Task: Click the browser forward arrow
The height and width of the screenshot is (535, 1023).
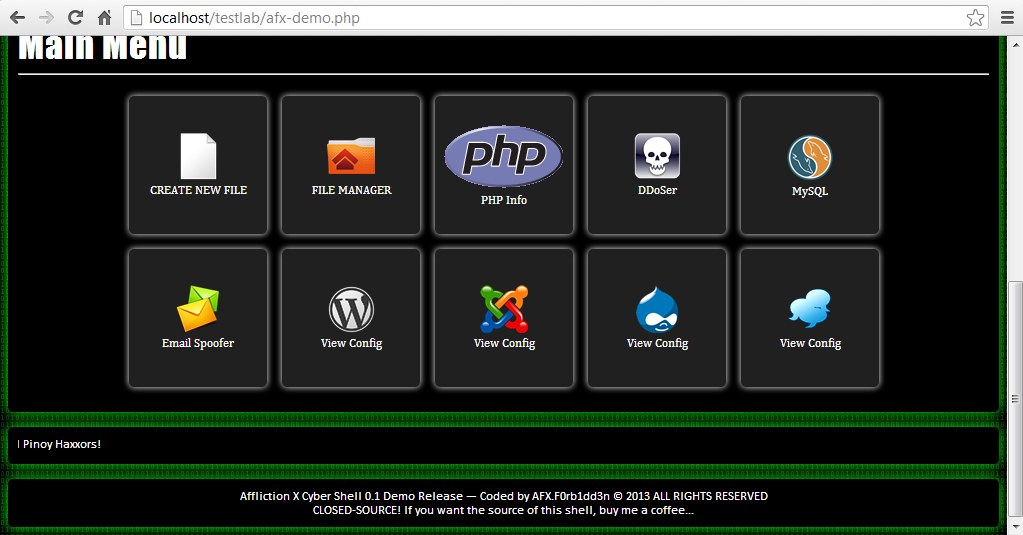Action: 46,18
